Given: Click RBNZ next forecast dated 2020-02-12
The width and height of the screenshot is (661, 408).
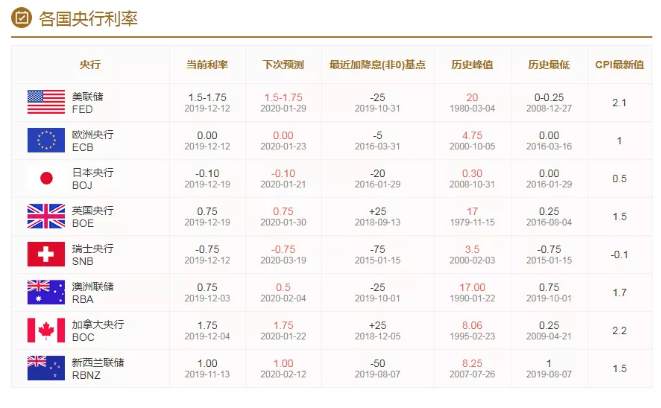Looking at the screenshot, I should [x=283, y=368].
